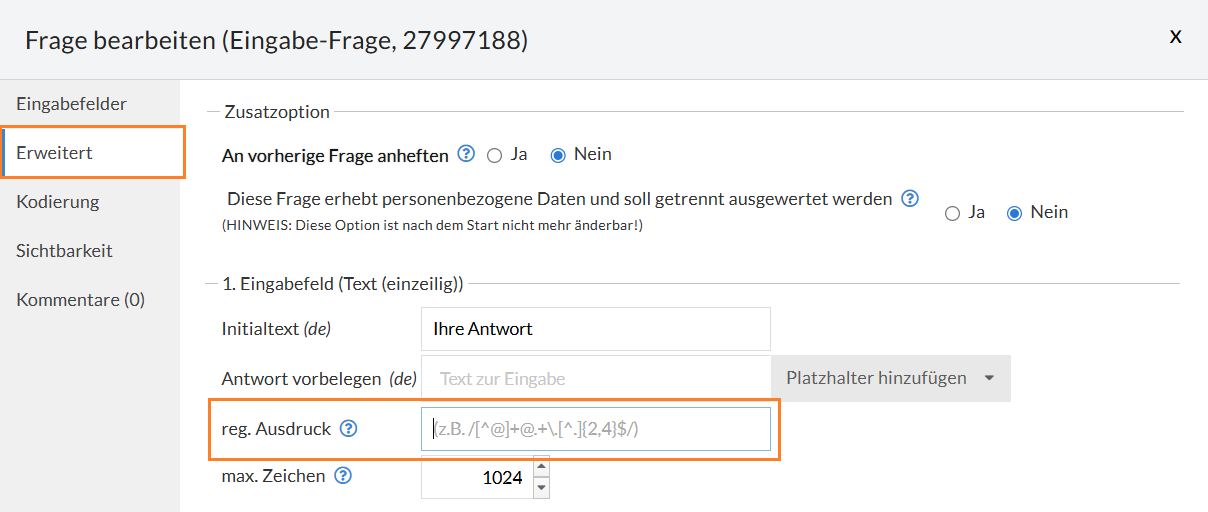
Task: Show the Kommentare (0) tab
Action: coord(80,300)
